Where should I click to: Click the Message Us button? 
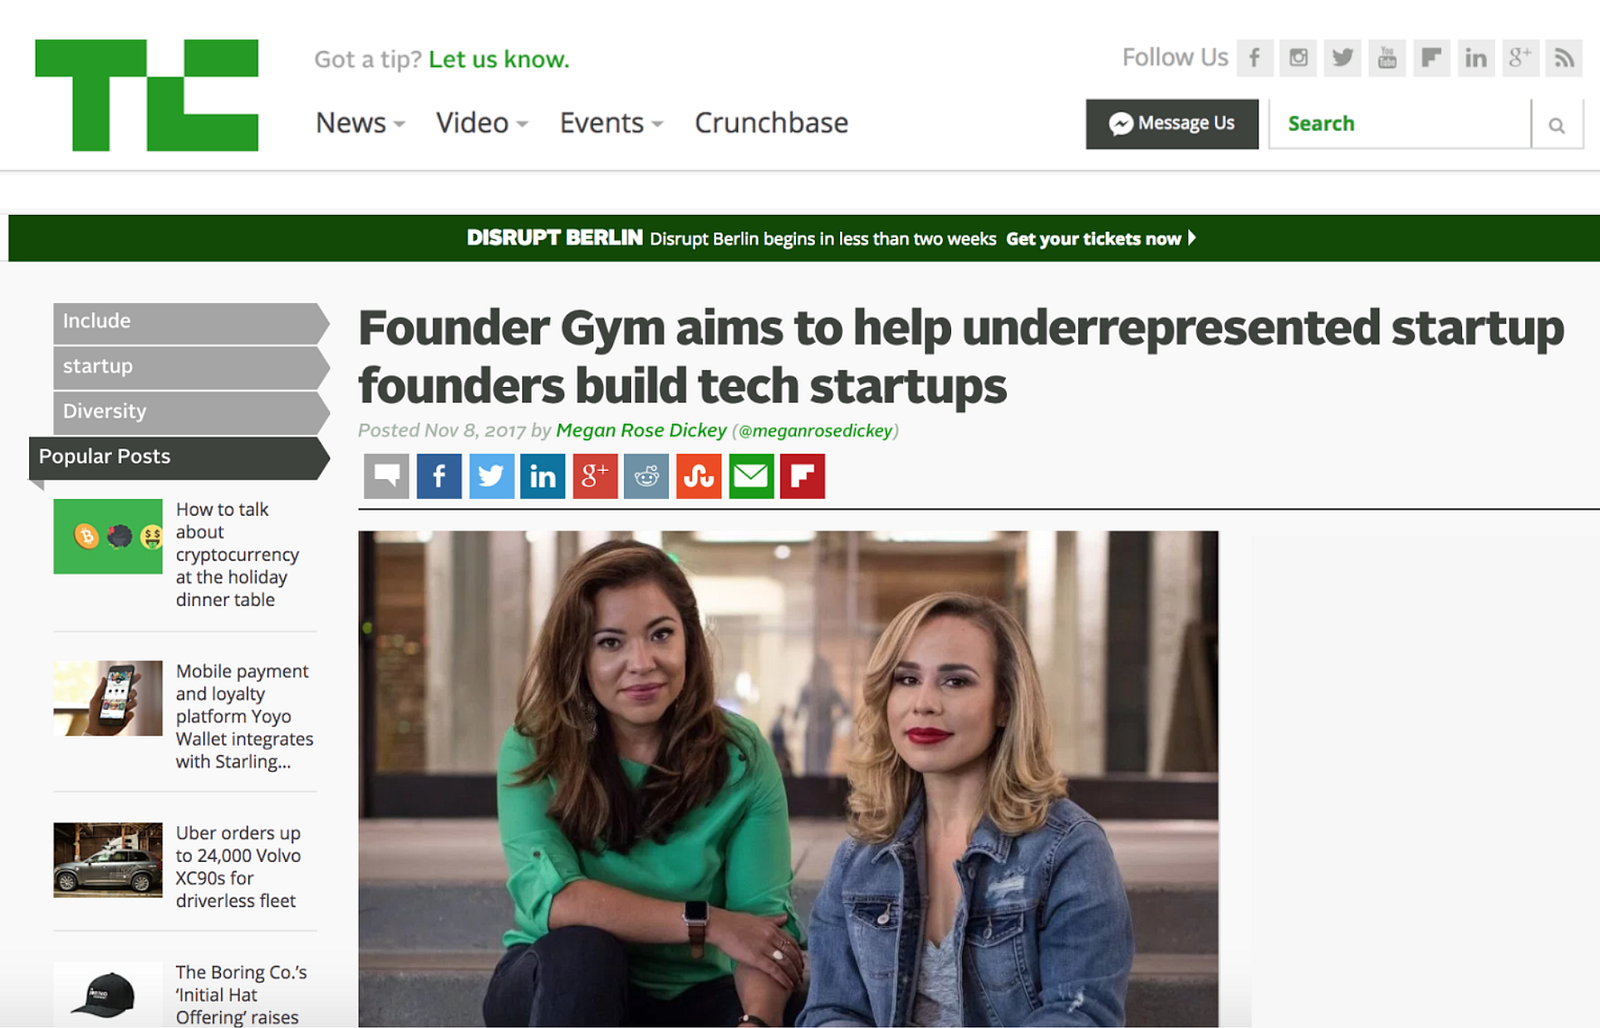(1172, 124)
